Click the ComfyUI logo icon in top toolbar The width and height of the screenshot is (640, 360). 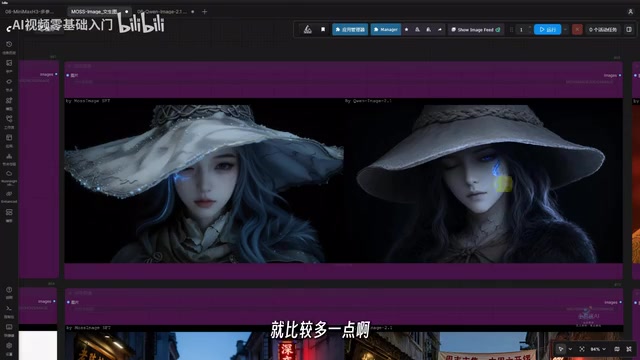308,29
